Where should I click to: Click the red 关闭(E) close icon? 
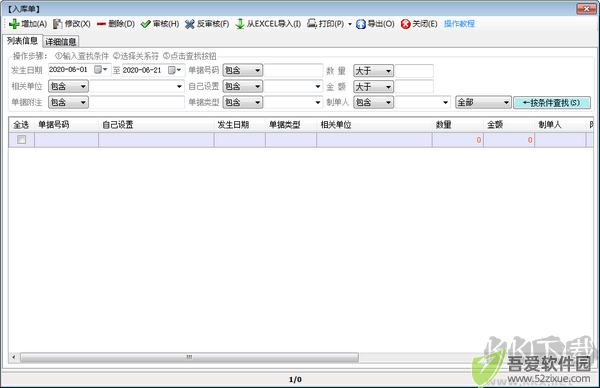pos(406,24)
